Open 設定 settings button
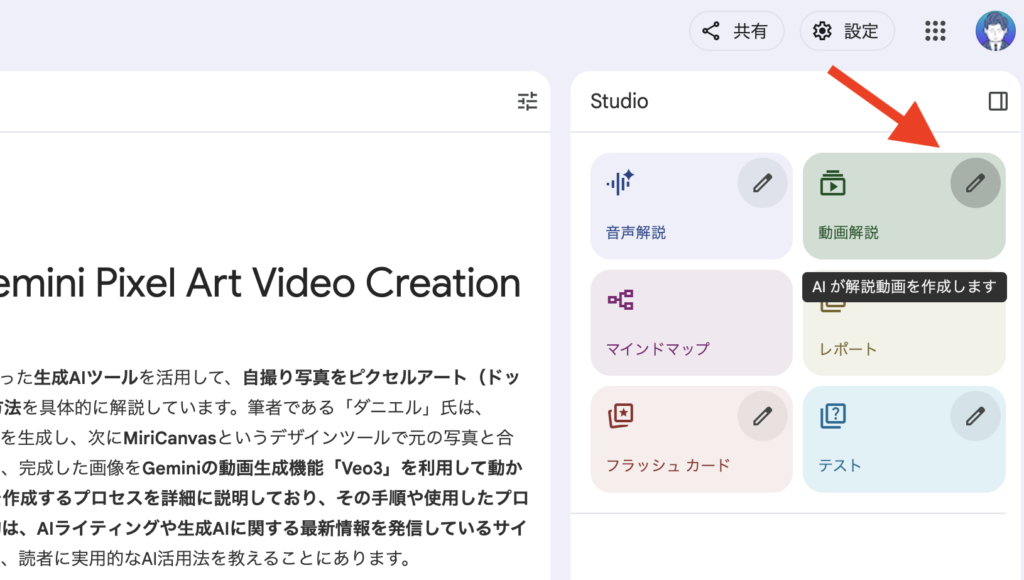The image size is (1024, 580). pos(847,31)
